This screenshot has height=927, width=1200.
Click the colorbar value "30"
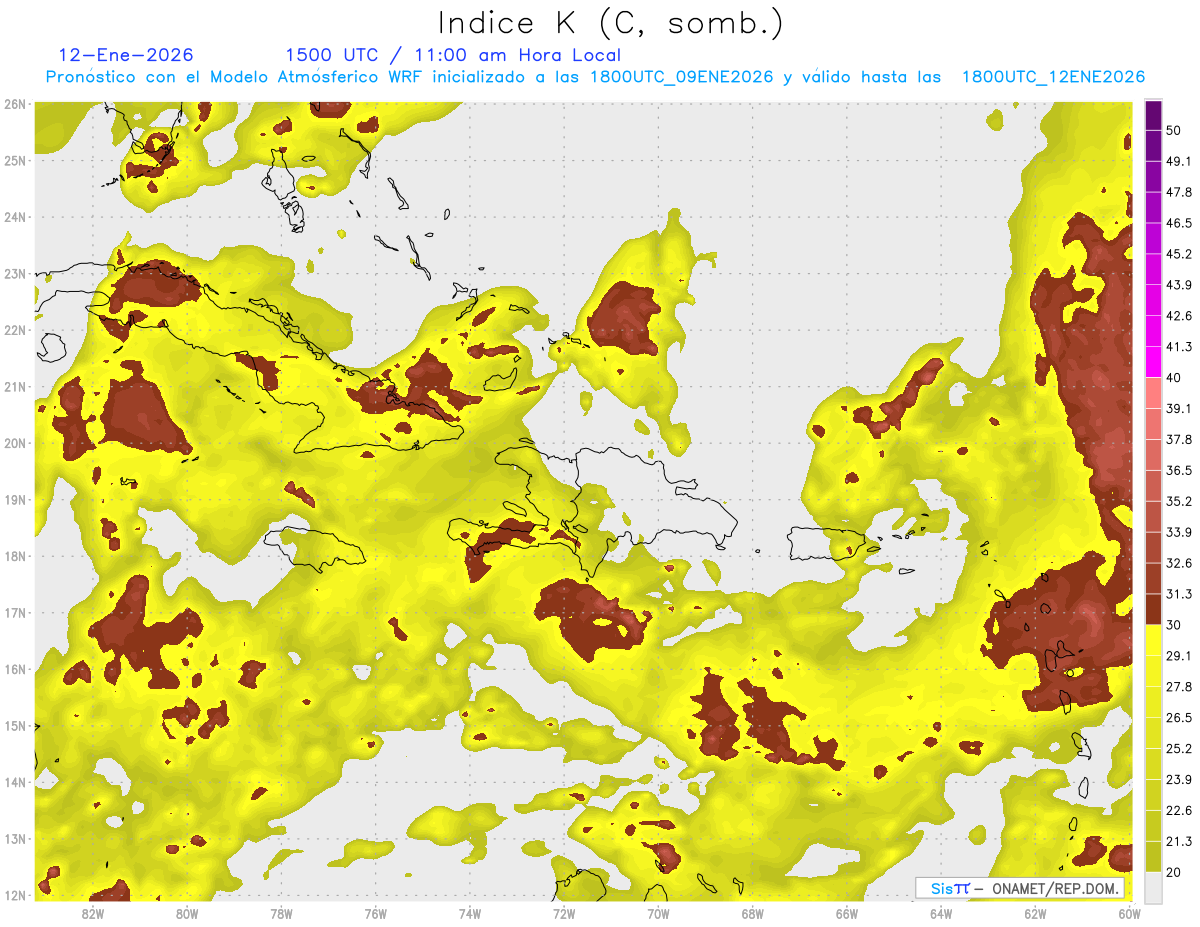1174,625
